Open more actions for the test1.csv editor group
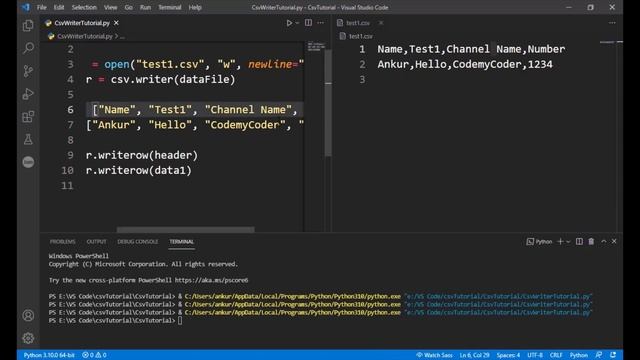 tap(612, 23)
